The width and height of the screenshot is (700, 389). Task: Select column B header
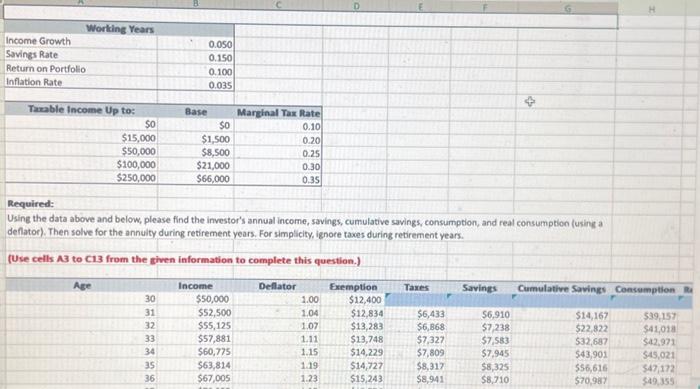click(x=196, y=4)
